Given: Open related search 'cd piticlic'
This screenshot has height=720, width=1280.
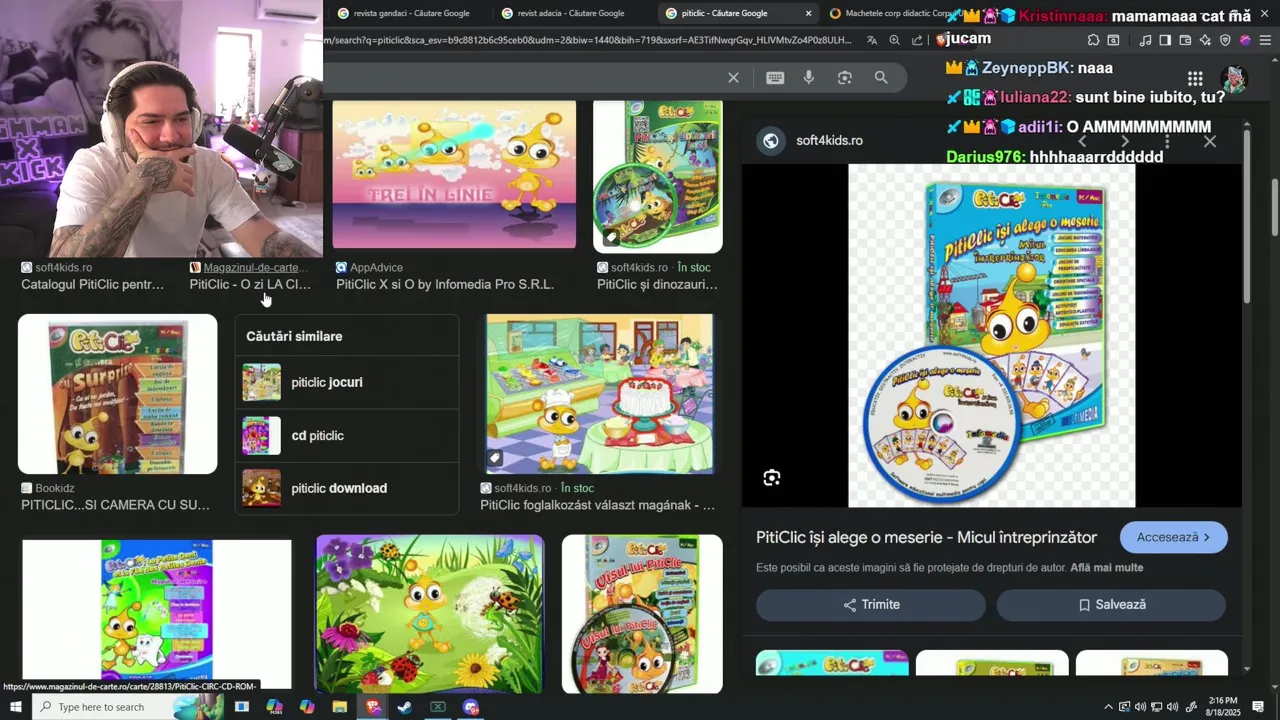Looking at the screenshot, I should 347,436.
